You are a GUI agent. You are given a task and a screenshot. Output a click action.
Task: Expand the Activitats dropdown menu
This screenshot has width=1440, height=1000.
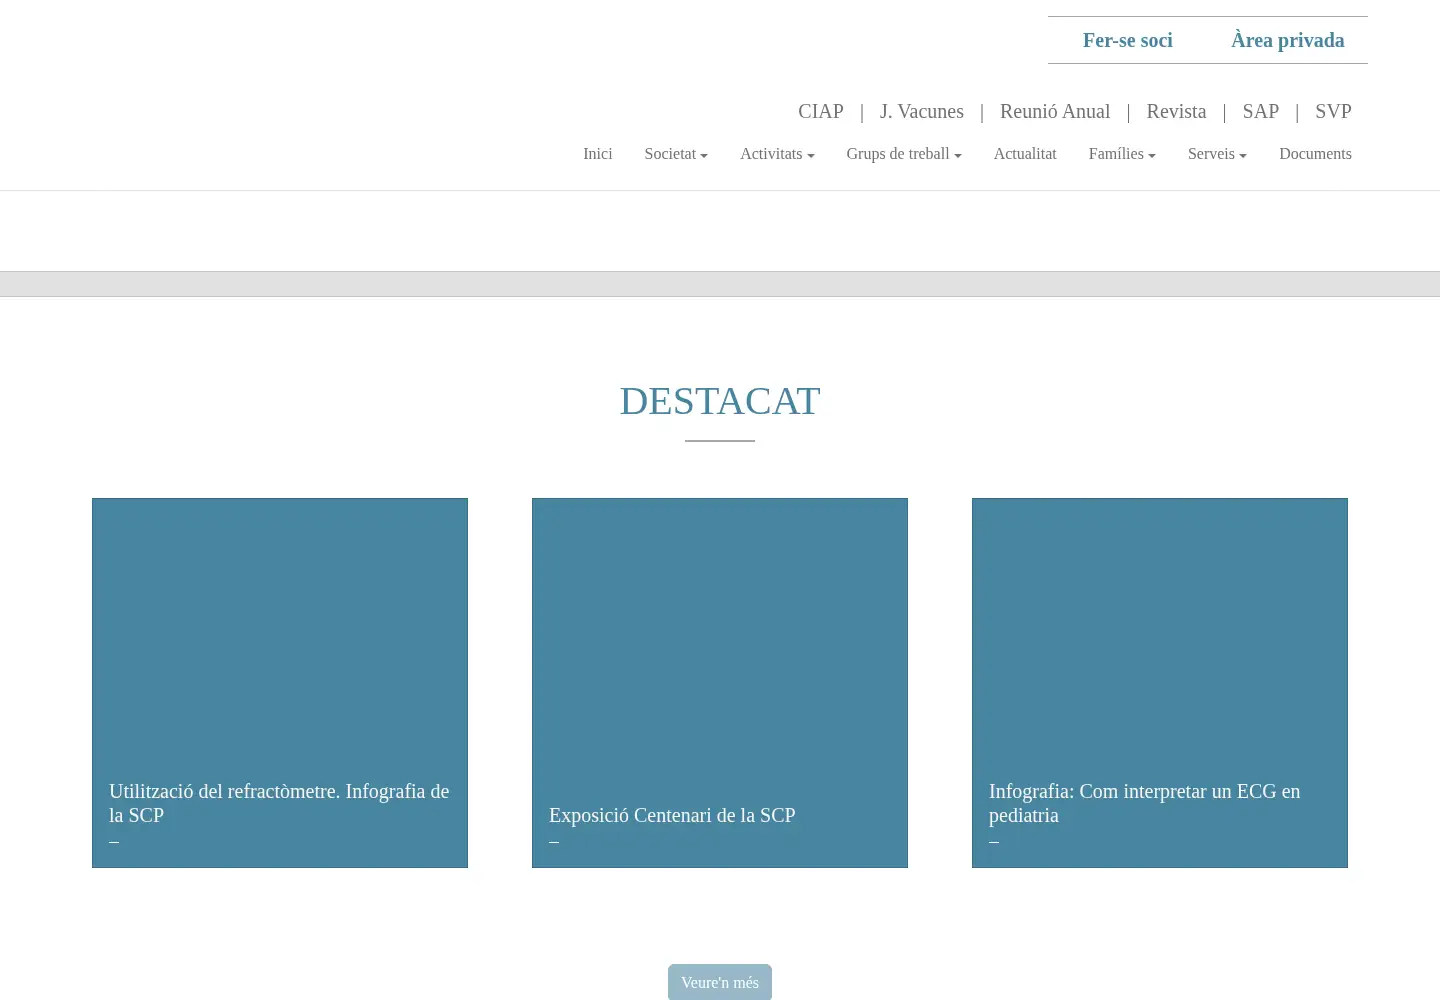777,153
